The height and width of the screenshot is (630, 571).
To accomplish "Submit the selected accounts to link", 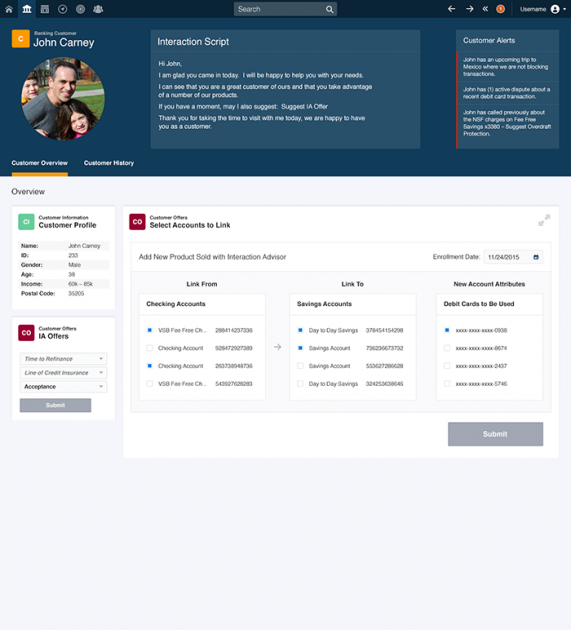I will pos(495,434).
